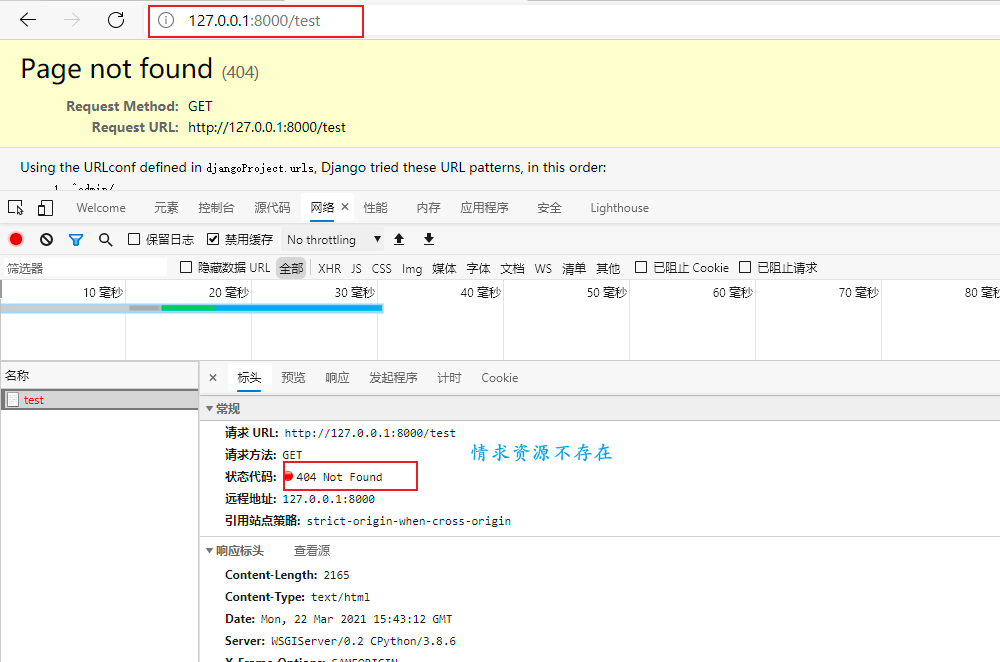
Task: Open network search magnifier icon
Action: click(106, 239)
